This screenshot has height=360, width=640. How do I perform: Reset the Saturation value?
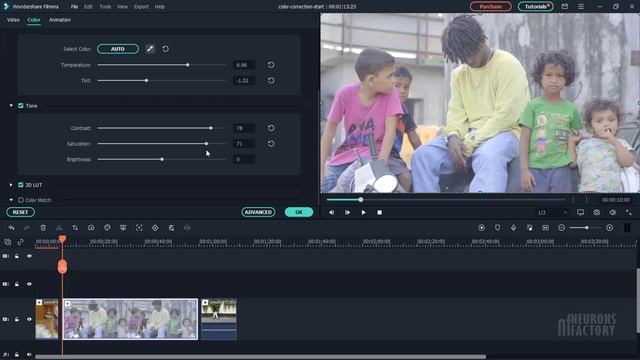coord(271,144)
